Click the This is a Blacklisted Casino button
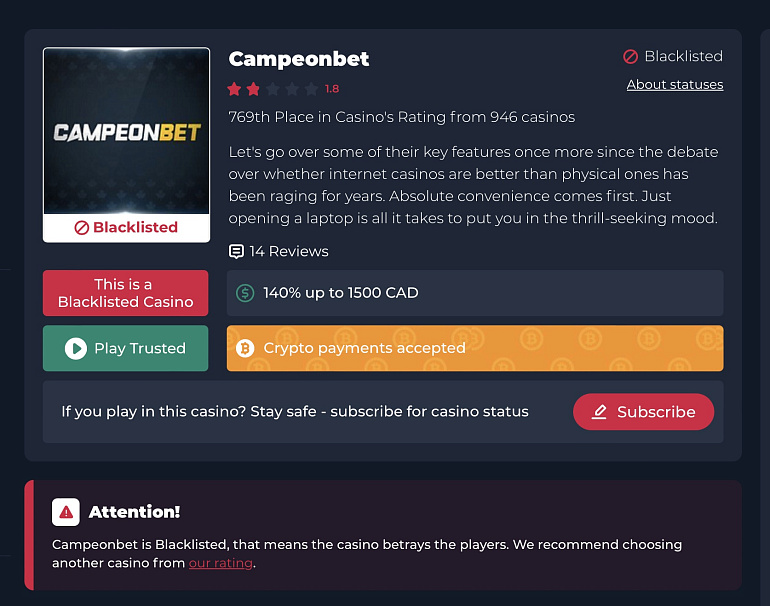 point(126,293)
